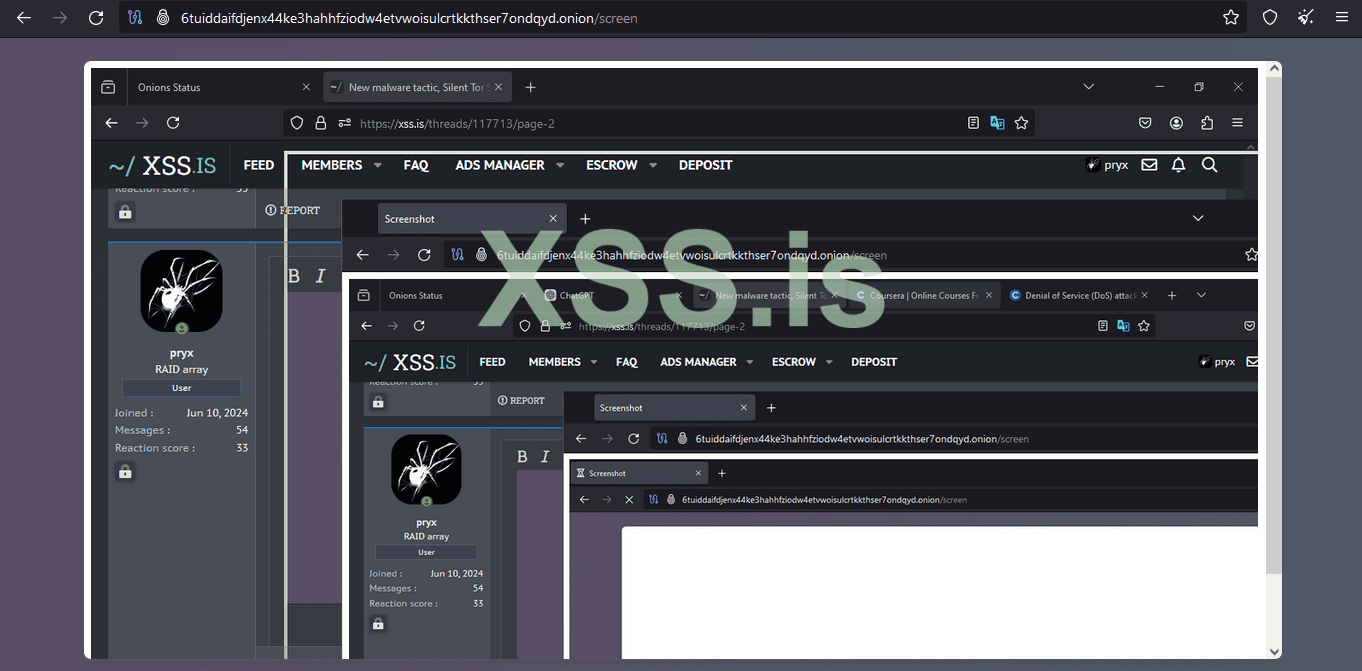The width and height of the screenshot is (1362, 671).
Task: Select Onions Status tab in two-tab xss.is window
Action: tap(221, 87)
